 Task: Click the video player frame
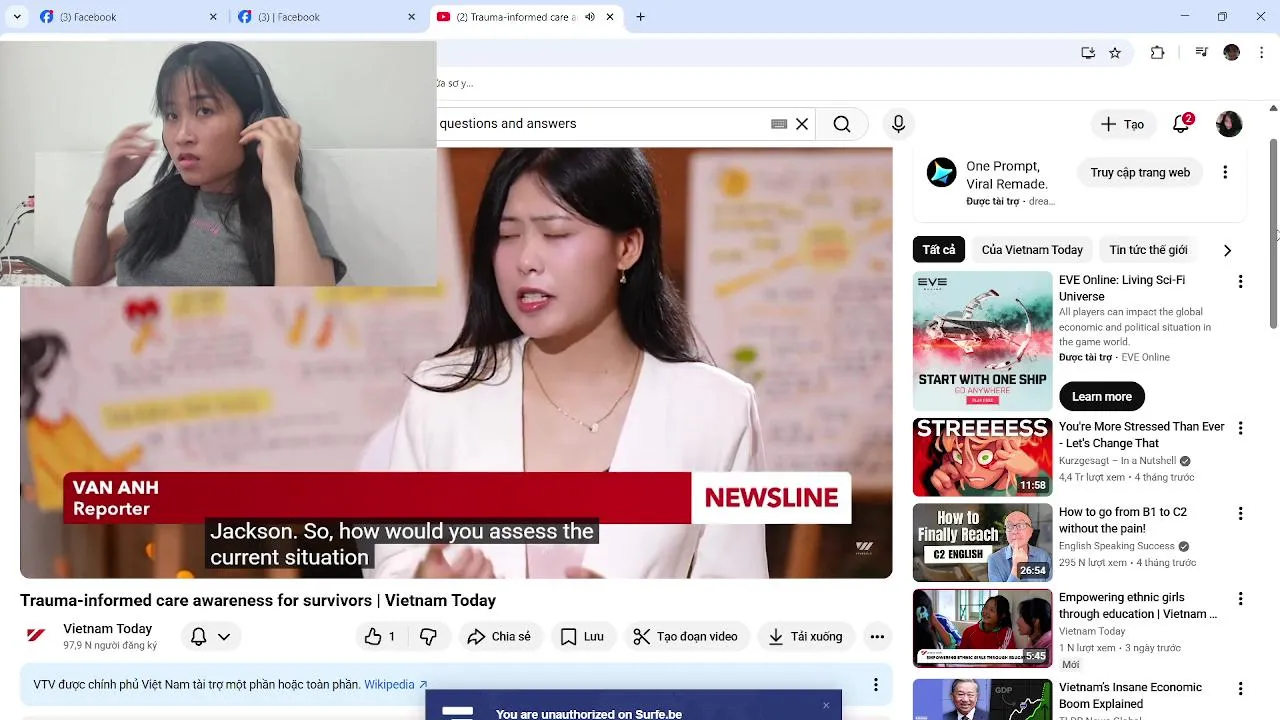[456, 363]
